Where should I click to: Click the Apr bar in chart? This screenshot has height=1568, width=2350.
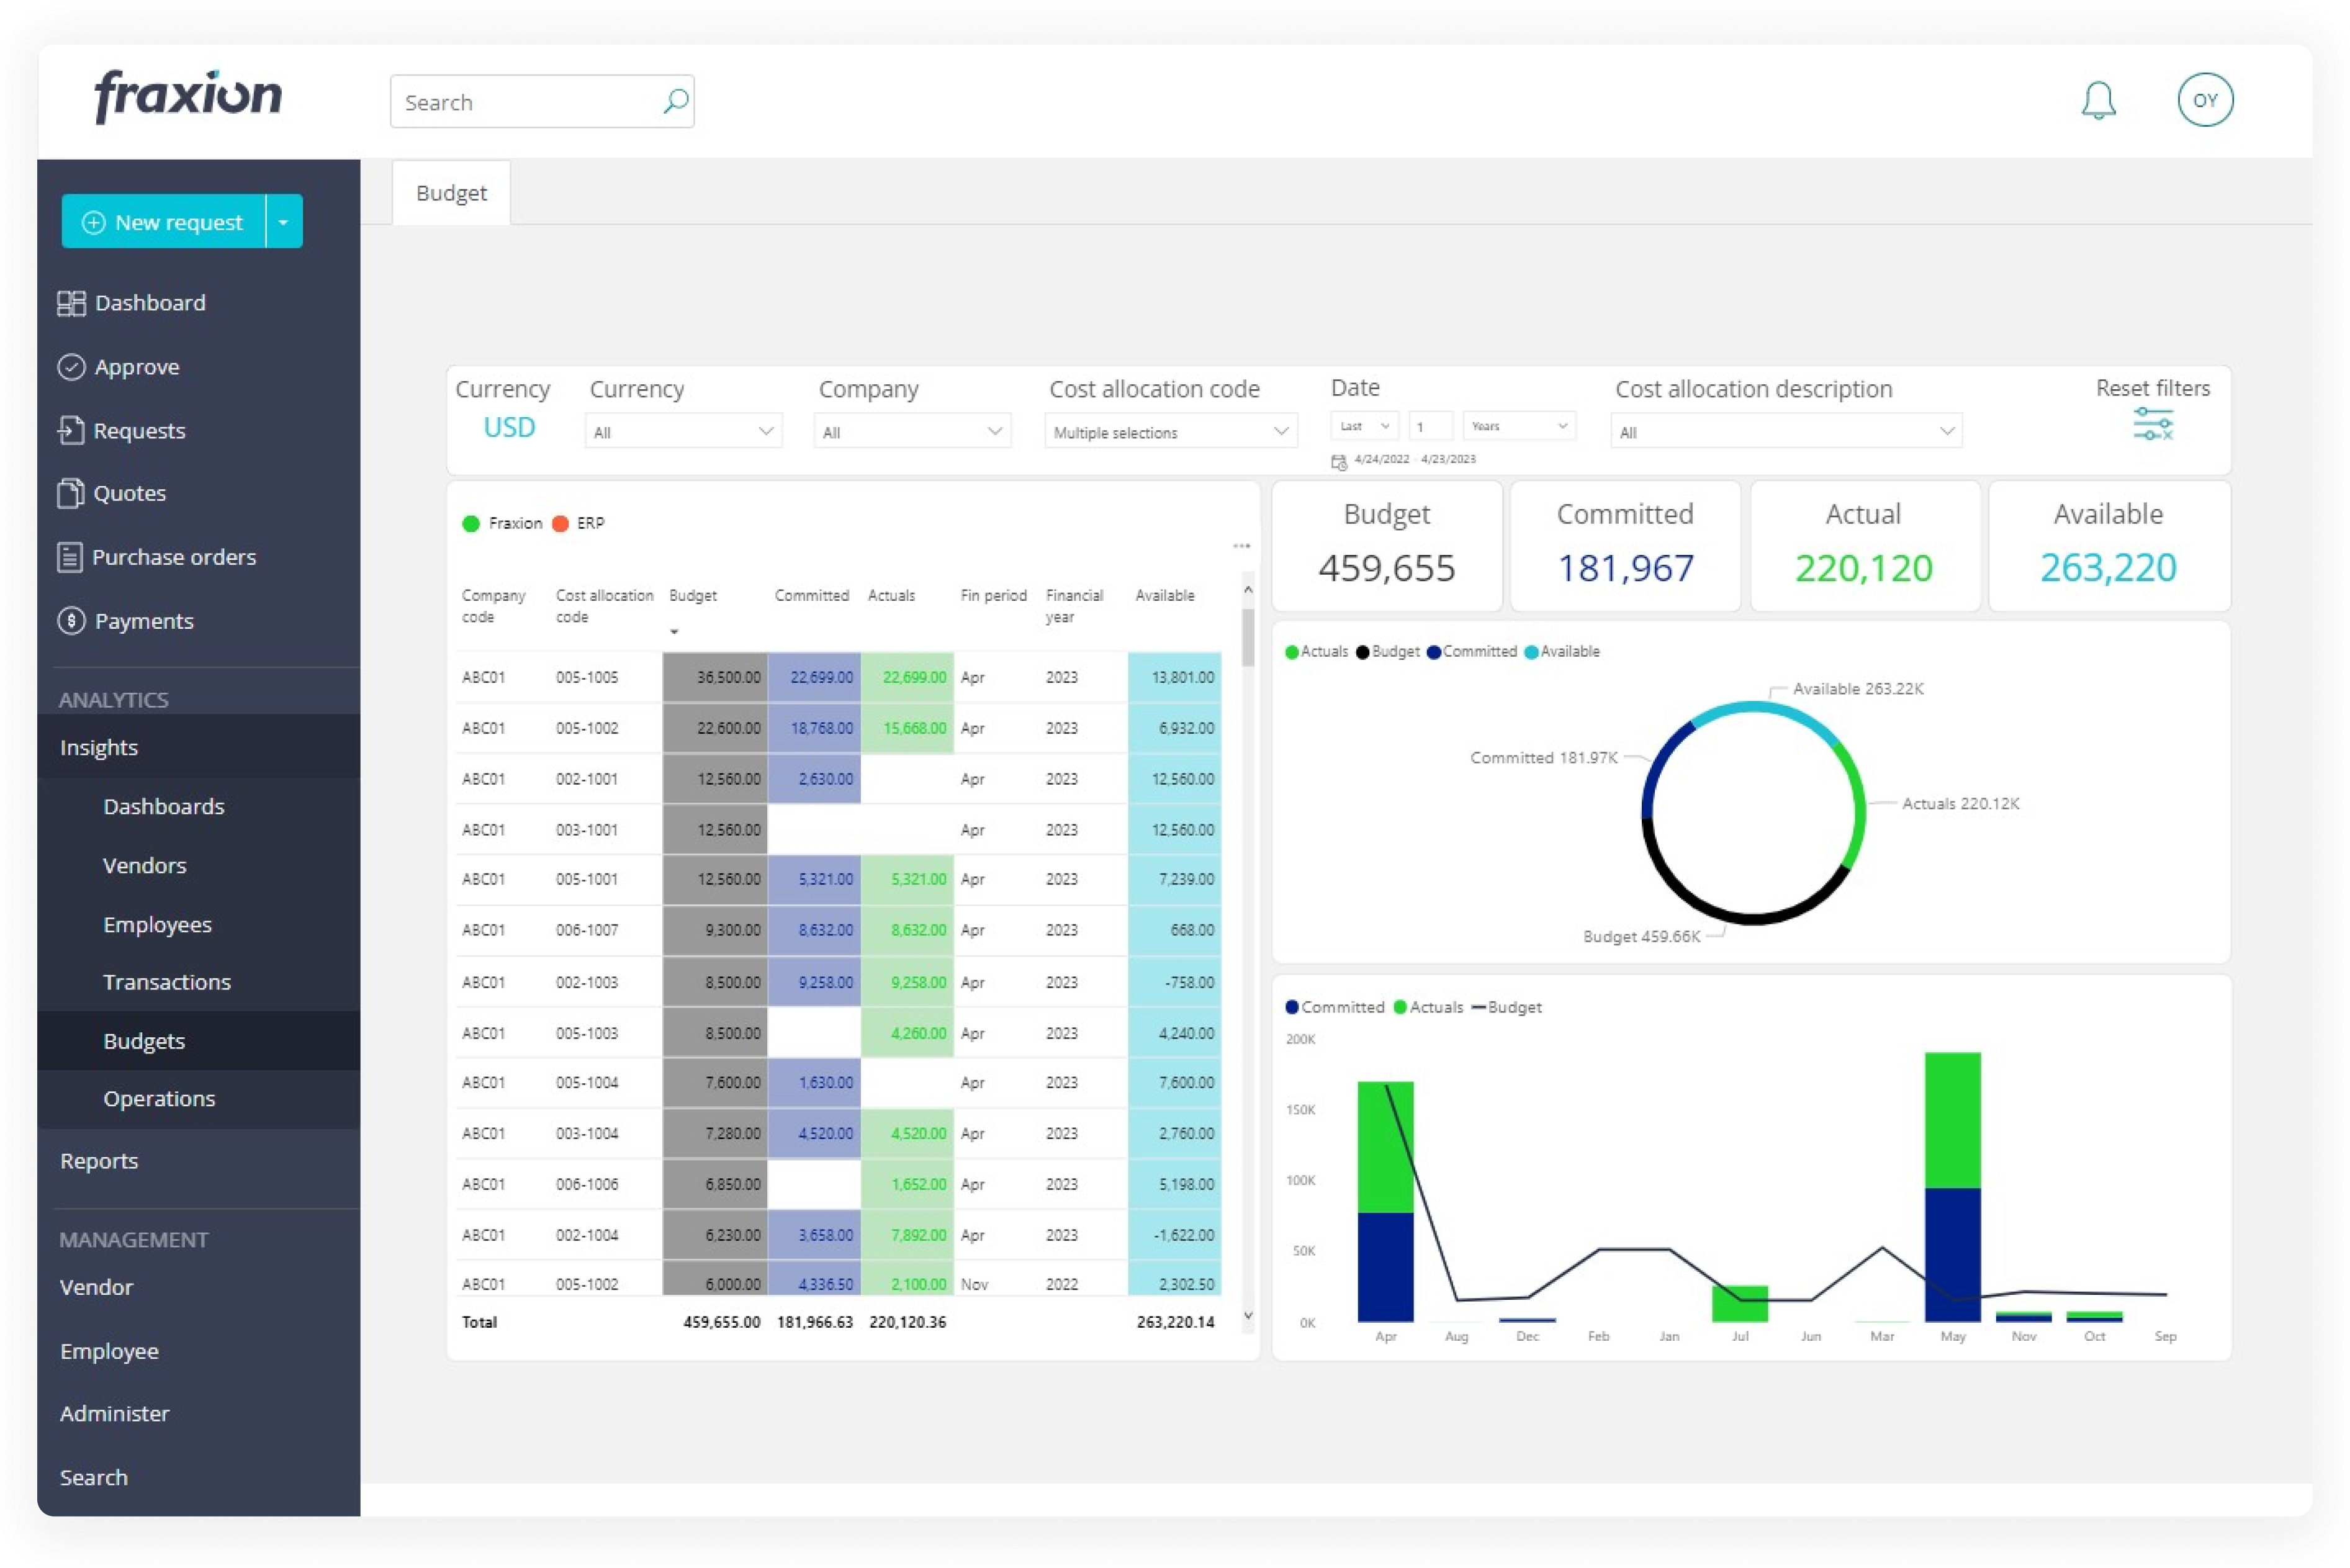pyautogui.click(x=1385, y=1202)
